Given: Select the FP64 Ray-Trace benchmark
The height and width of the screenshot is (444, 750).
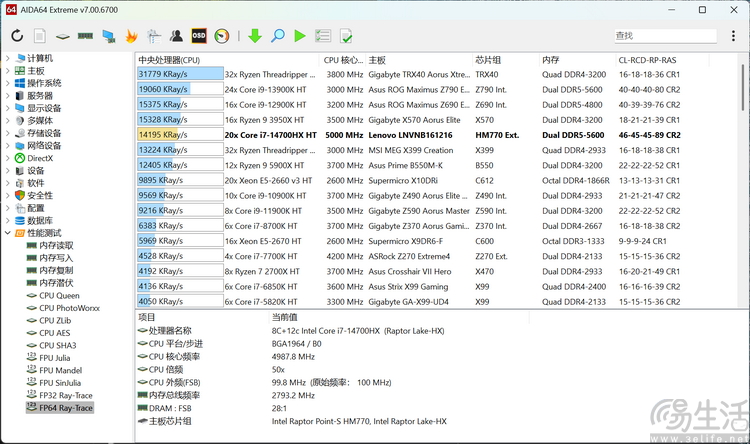Looking at the screenshot, I should (x=60, y=408).
